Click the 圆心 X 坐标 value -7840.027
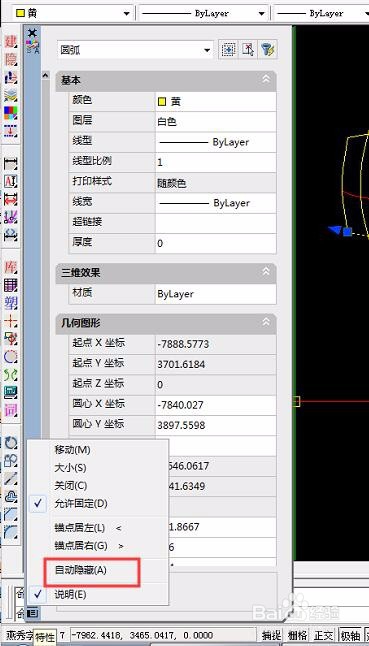Viewport: 369px width, 646px height. [215, 405]
